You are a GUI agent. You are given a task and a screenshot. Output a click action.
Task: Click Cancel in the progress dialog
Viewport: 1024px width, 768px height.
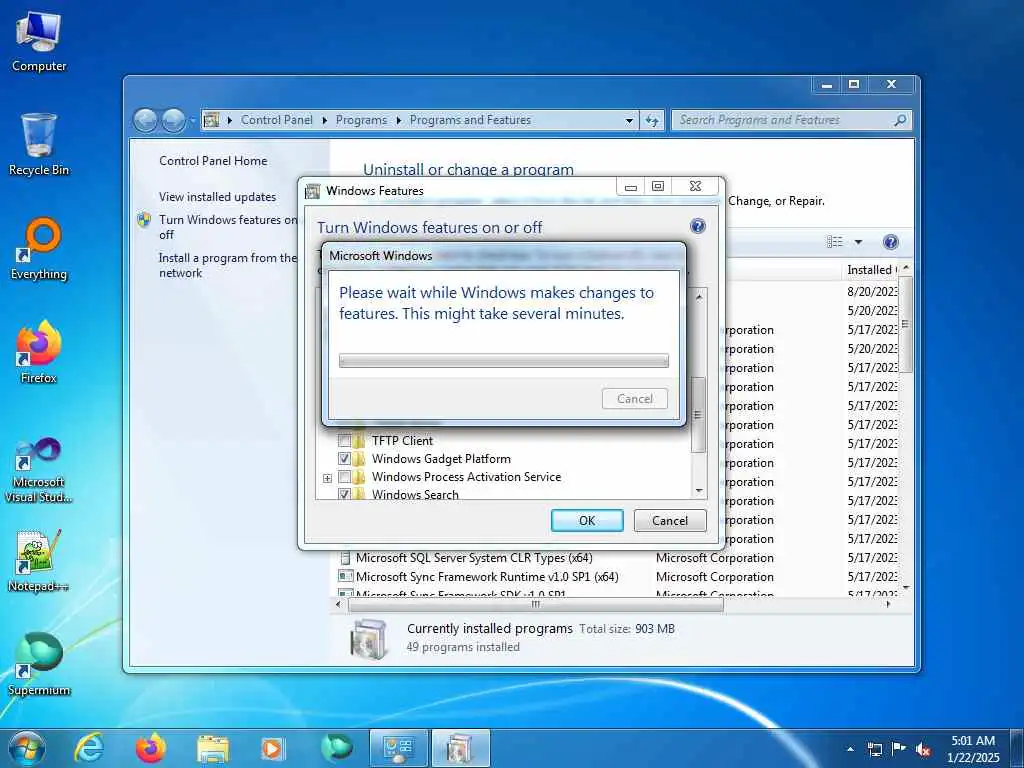(x=635, y=398)
